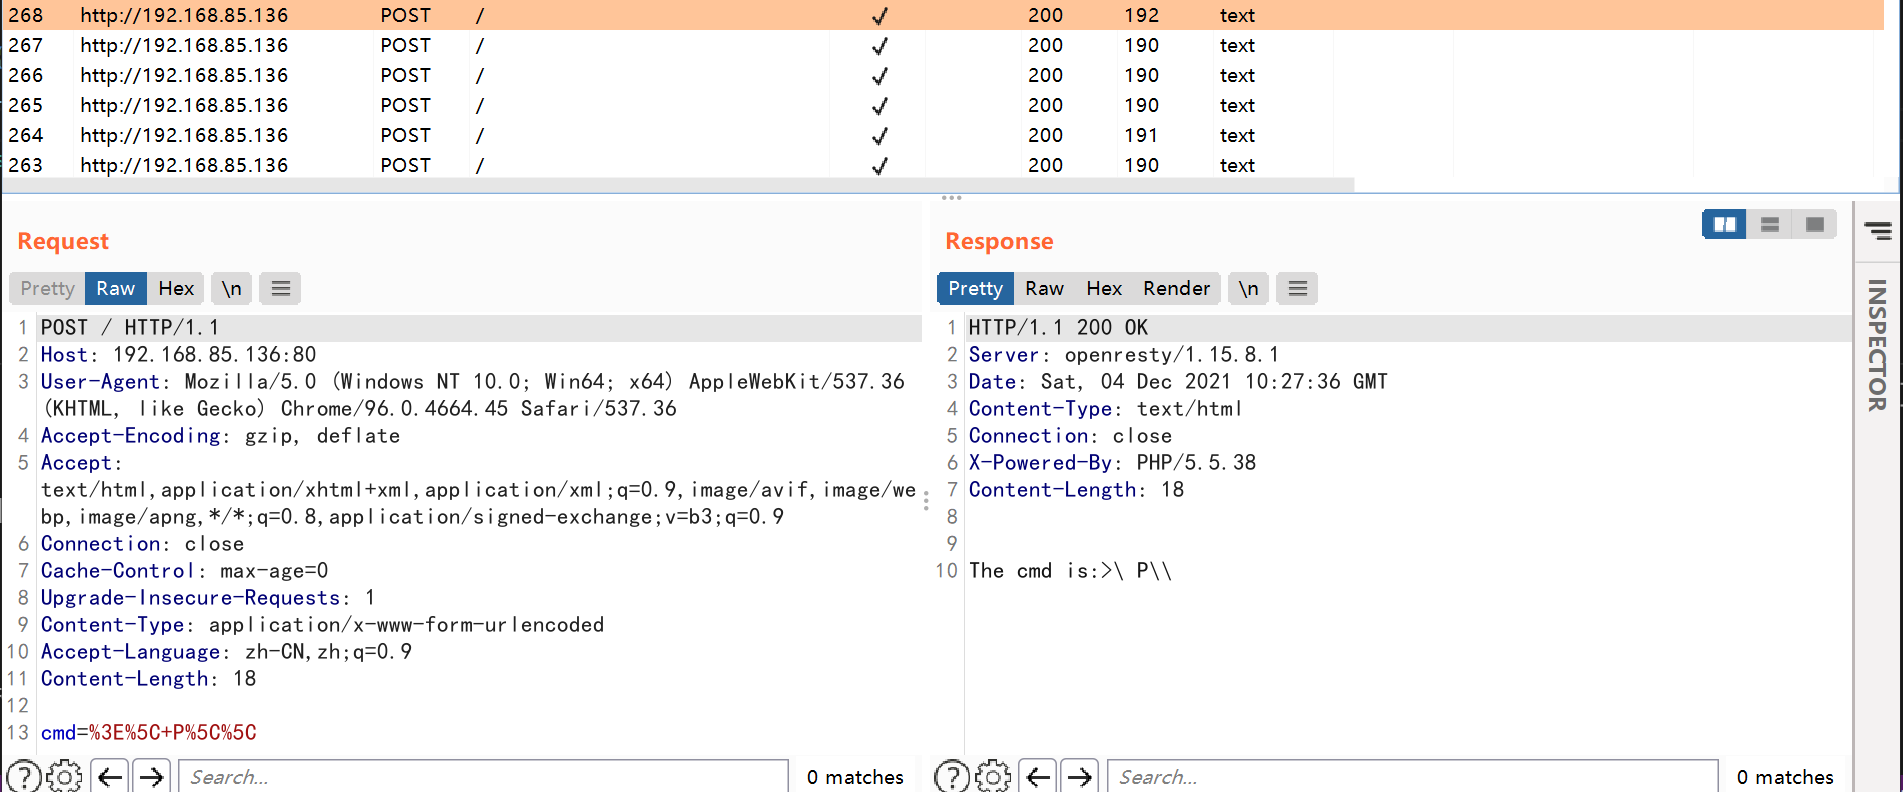The width and height of the screenshot is (1903, 792).
Task: Click the X-Powered-By PHP header line
Action: click(x=1112, y=462)
